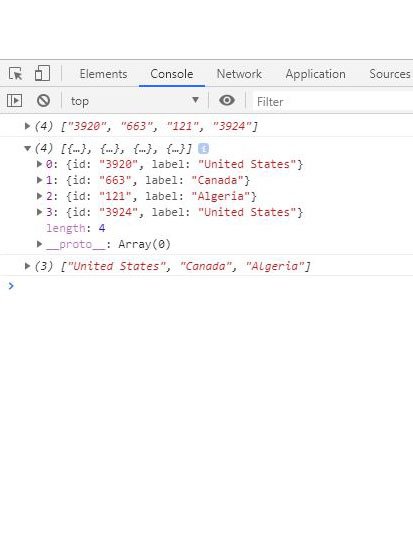Expand item 1 labeled Canada
The width and height of the screenshot is (413, 549).
click(40, 180)
